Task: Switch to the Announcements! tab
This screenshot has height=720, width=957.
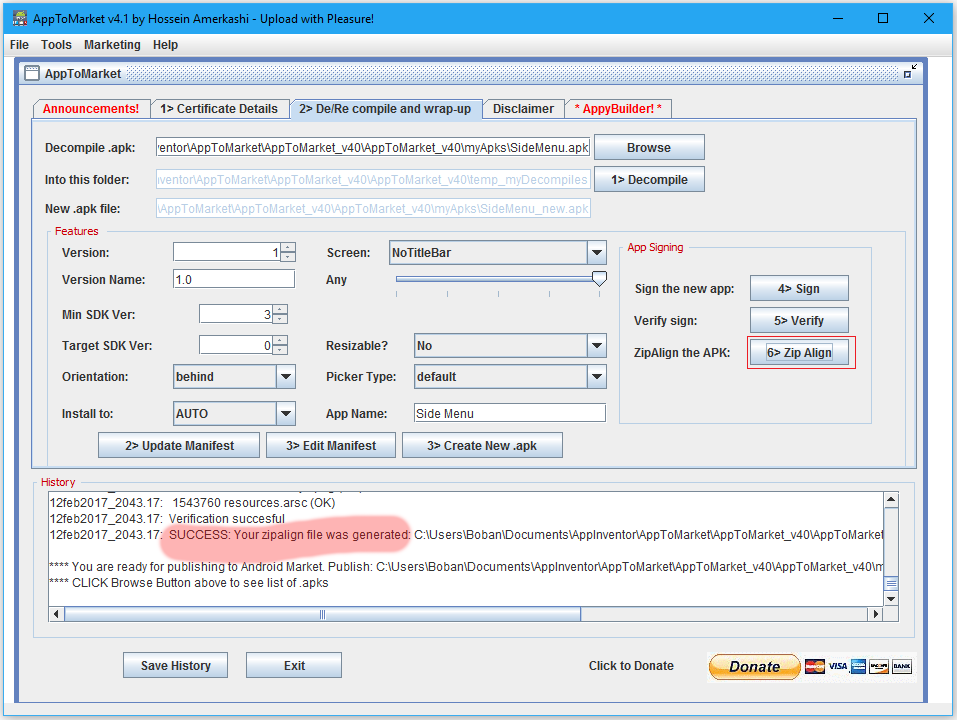Action: pos(91,109)
